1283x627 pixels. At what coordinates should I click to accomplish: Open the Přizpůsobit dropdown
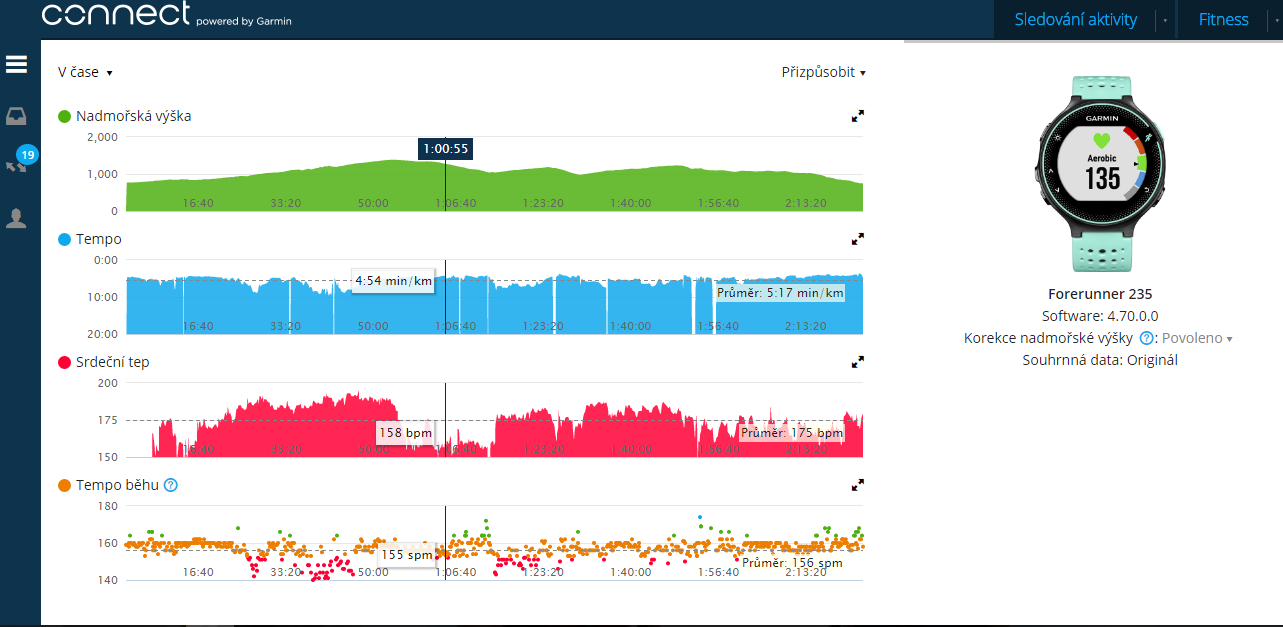coord(823,72)
